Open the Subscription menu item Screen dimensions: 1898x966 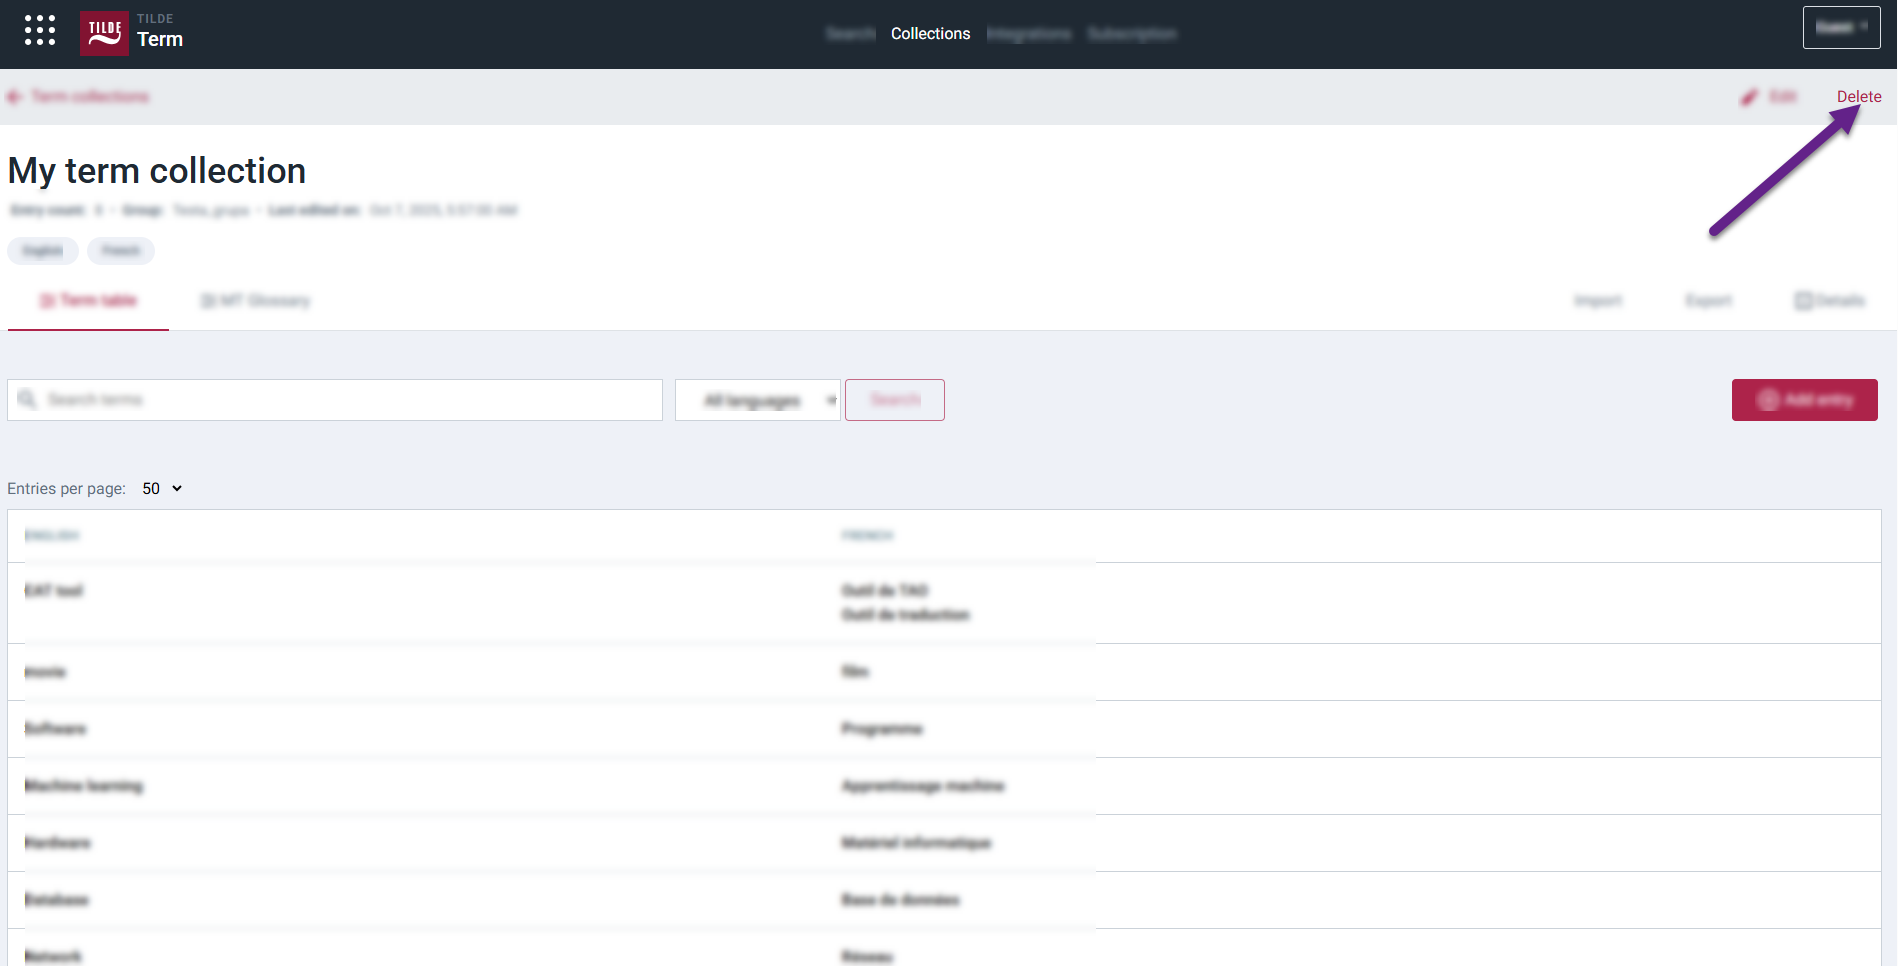(1131, 34)
